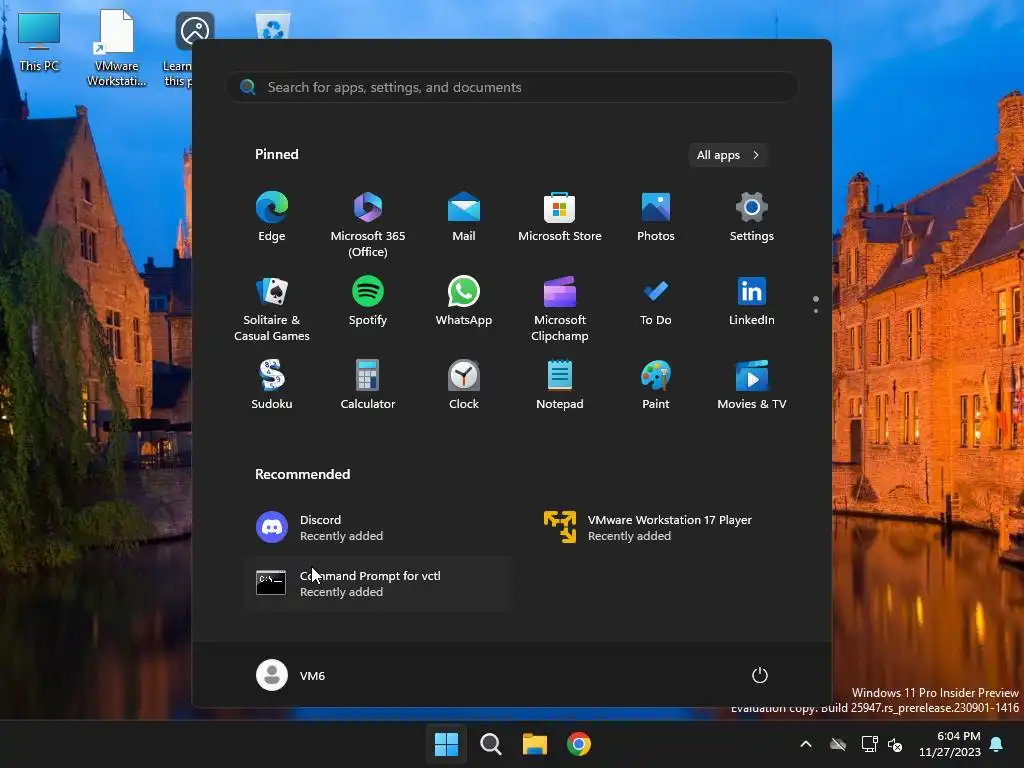The image size is (1024, 768).
Task: Launch Notepad from pinned apps
Action: [x=560, y=385]
